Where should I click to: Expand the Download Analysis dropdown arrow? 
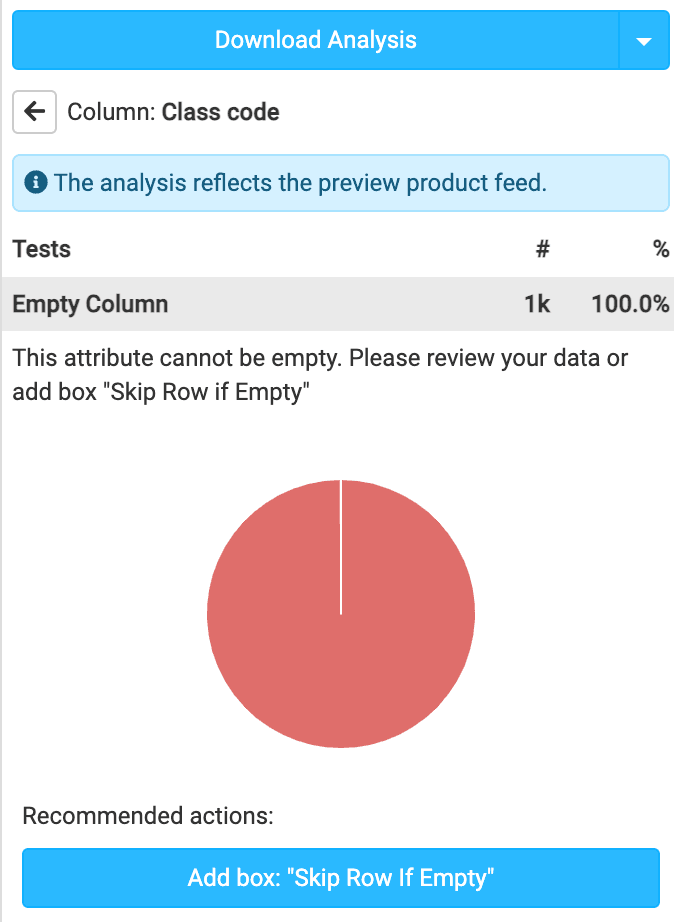point(644,41)
